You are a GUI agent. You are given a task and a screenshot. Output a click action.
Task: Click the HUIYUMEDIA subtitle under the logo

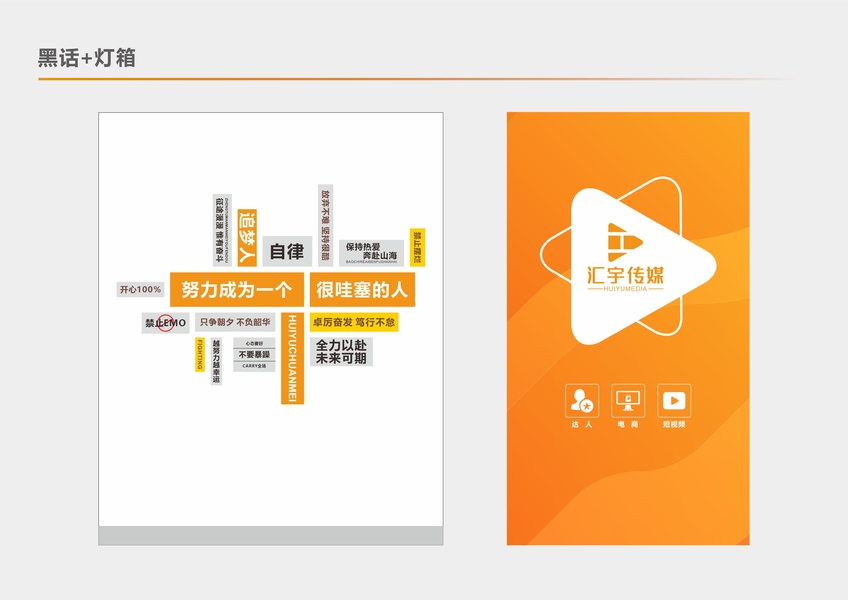625,289
